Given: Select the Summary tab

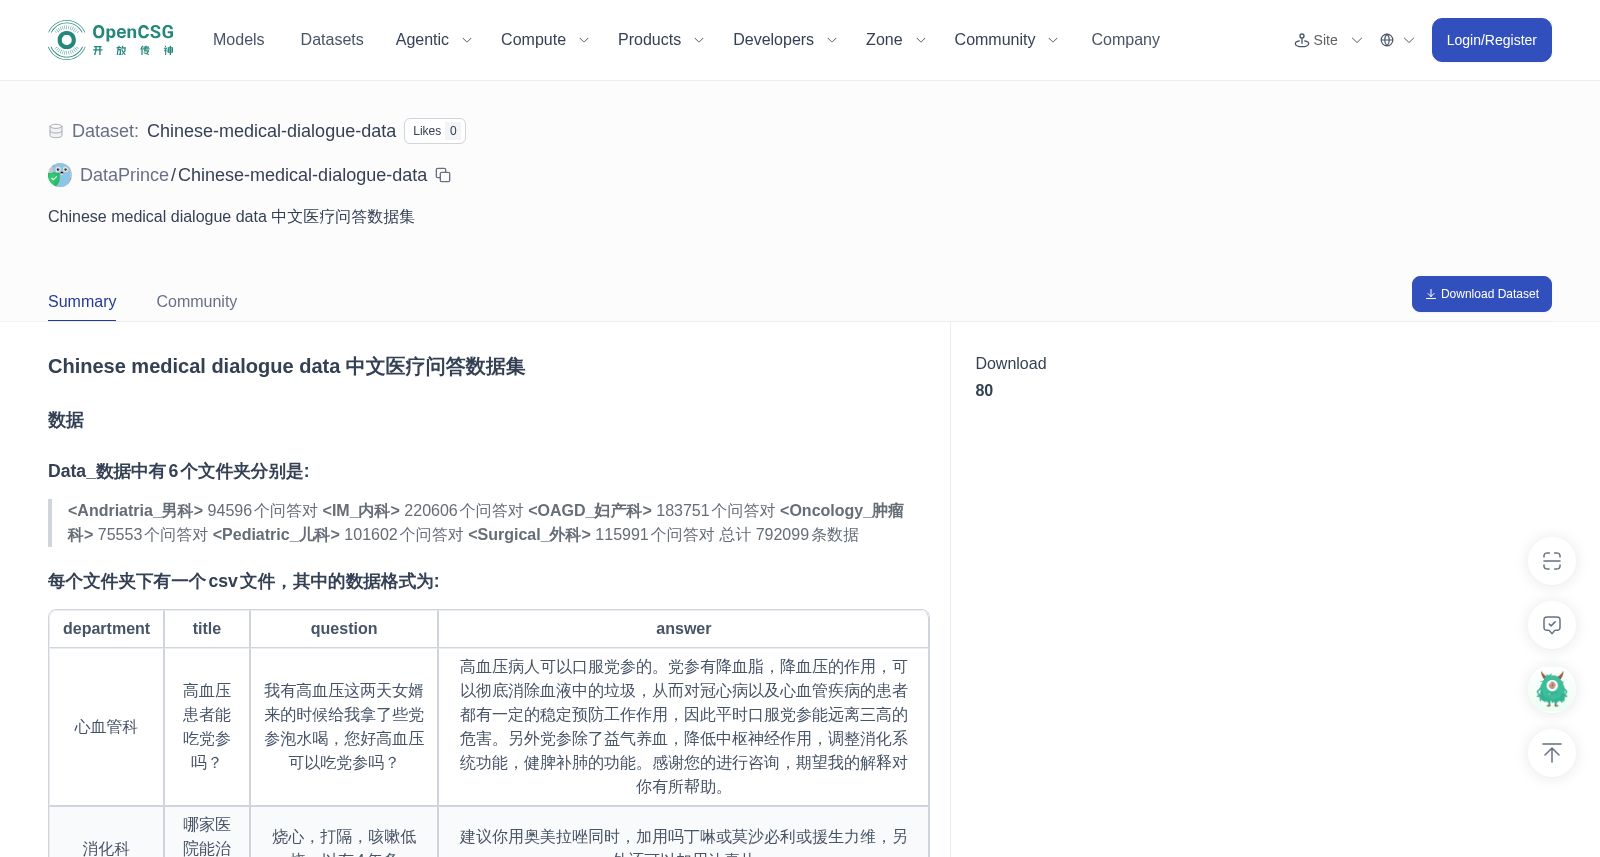Looking at the screenshot, I should [x=82, y=302].
